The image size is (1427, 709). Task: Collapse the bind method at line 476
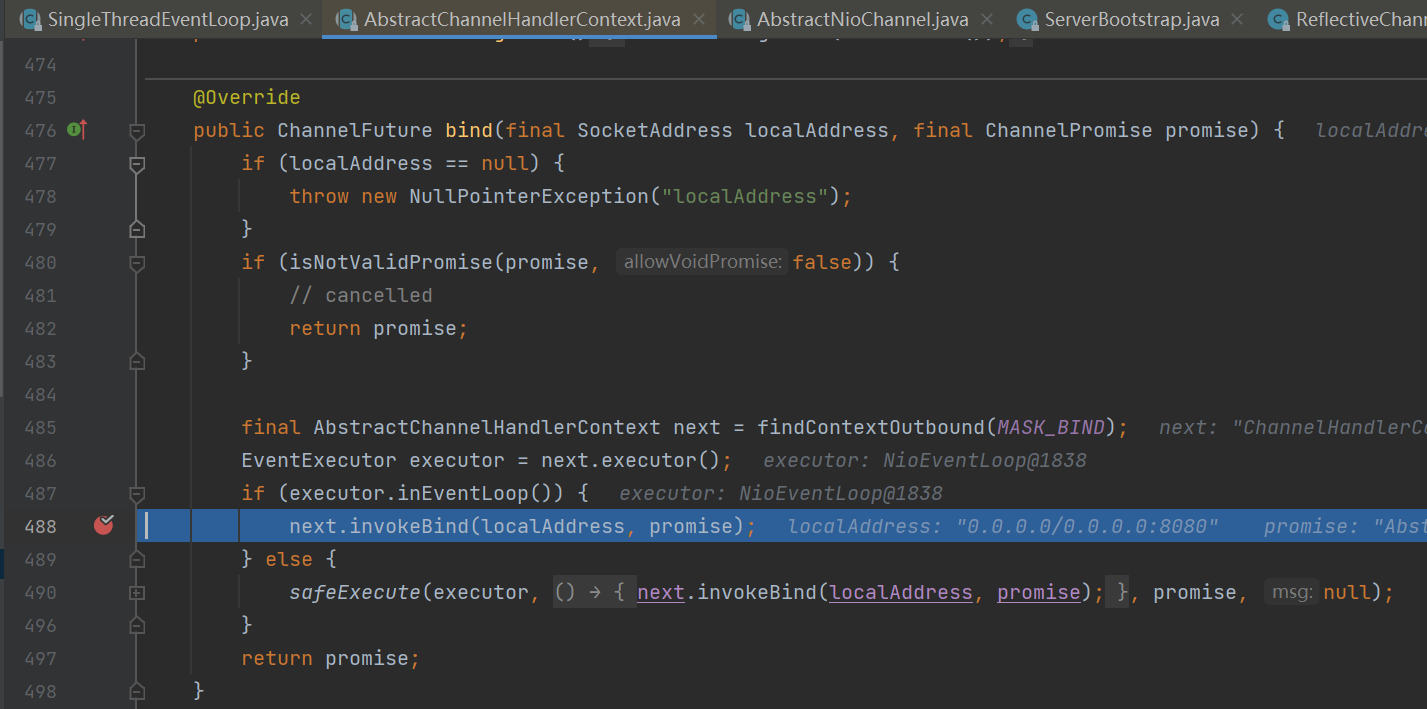pos(137,131)
